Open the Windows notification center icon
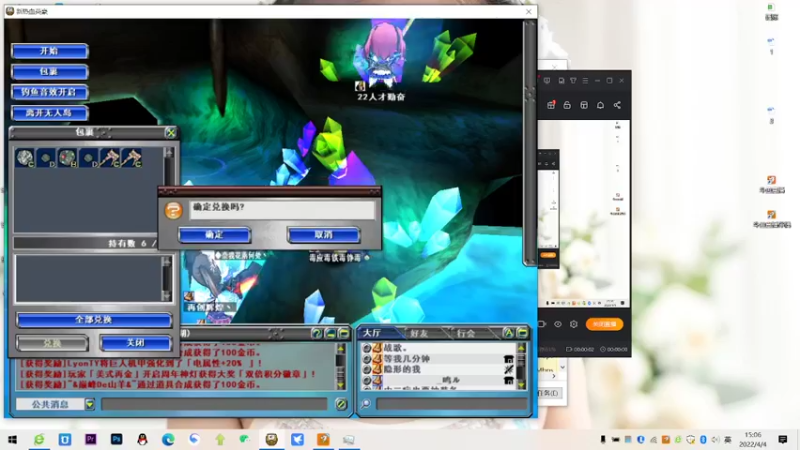This screenshot has height=450, width=800. coord(783,439)
